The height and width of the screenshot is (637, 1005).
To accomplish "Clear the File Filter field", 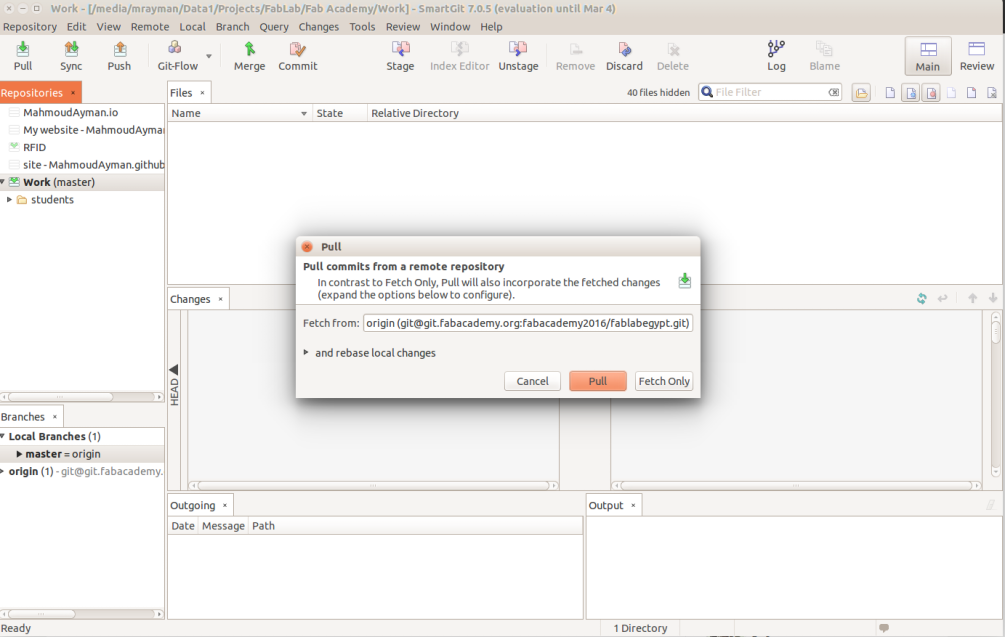I will point(833,92).
